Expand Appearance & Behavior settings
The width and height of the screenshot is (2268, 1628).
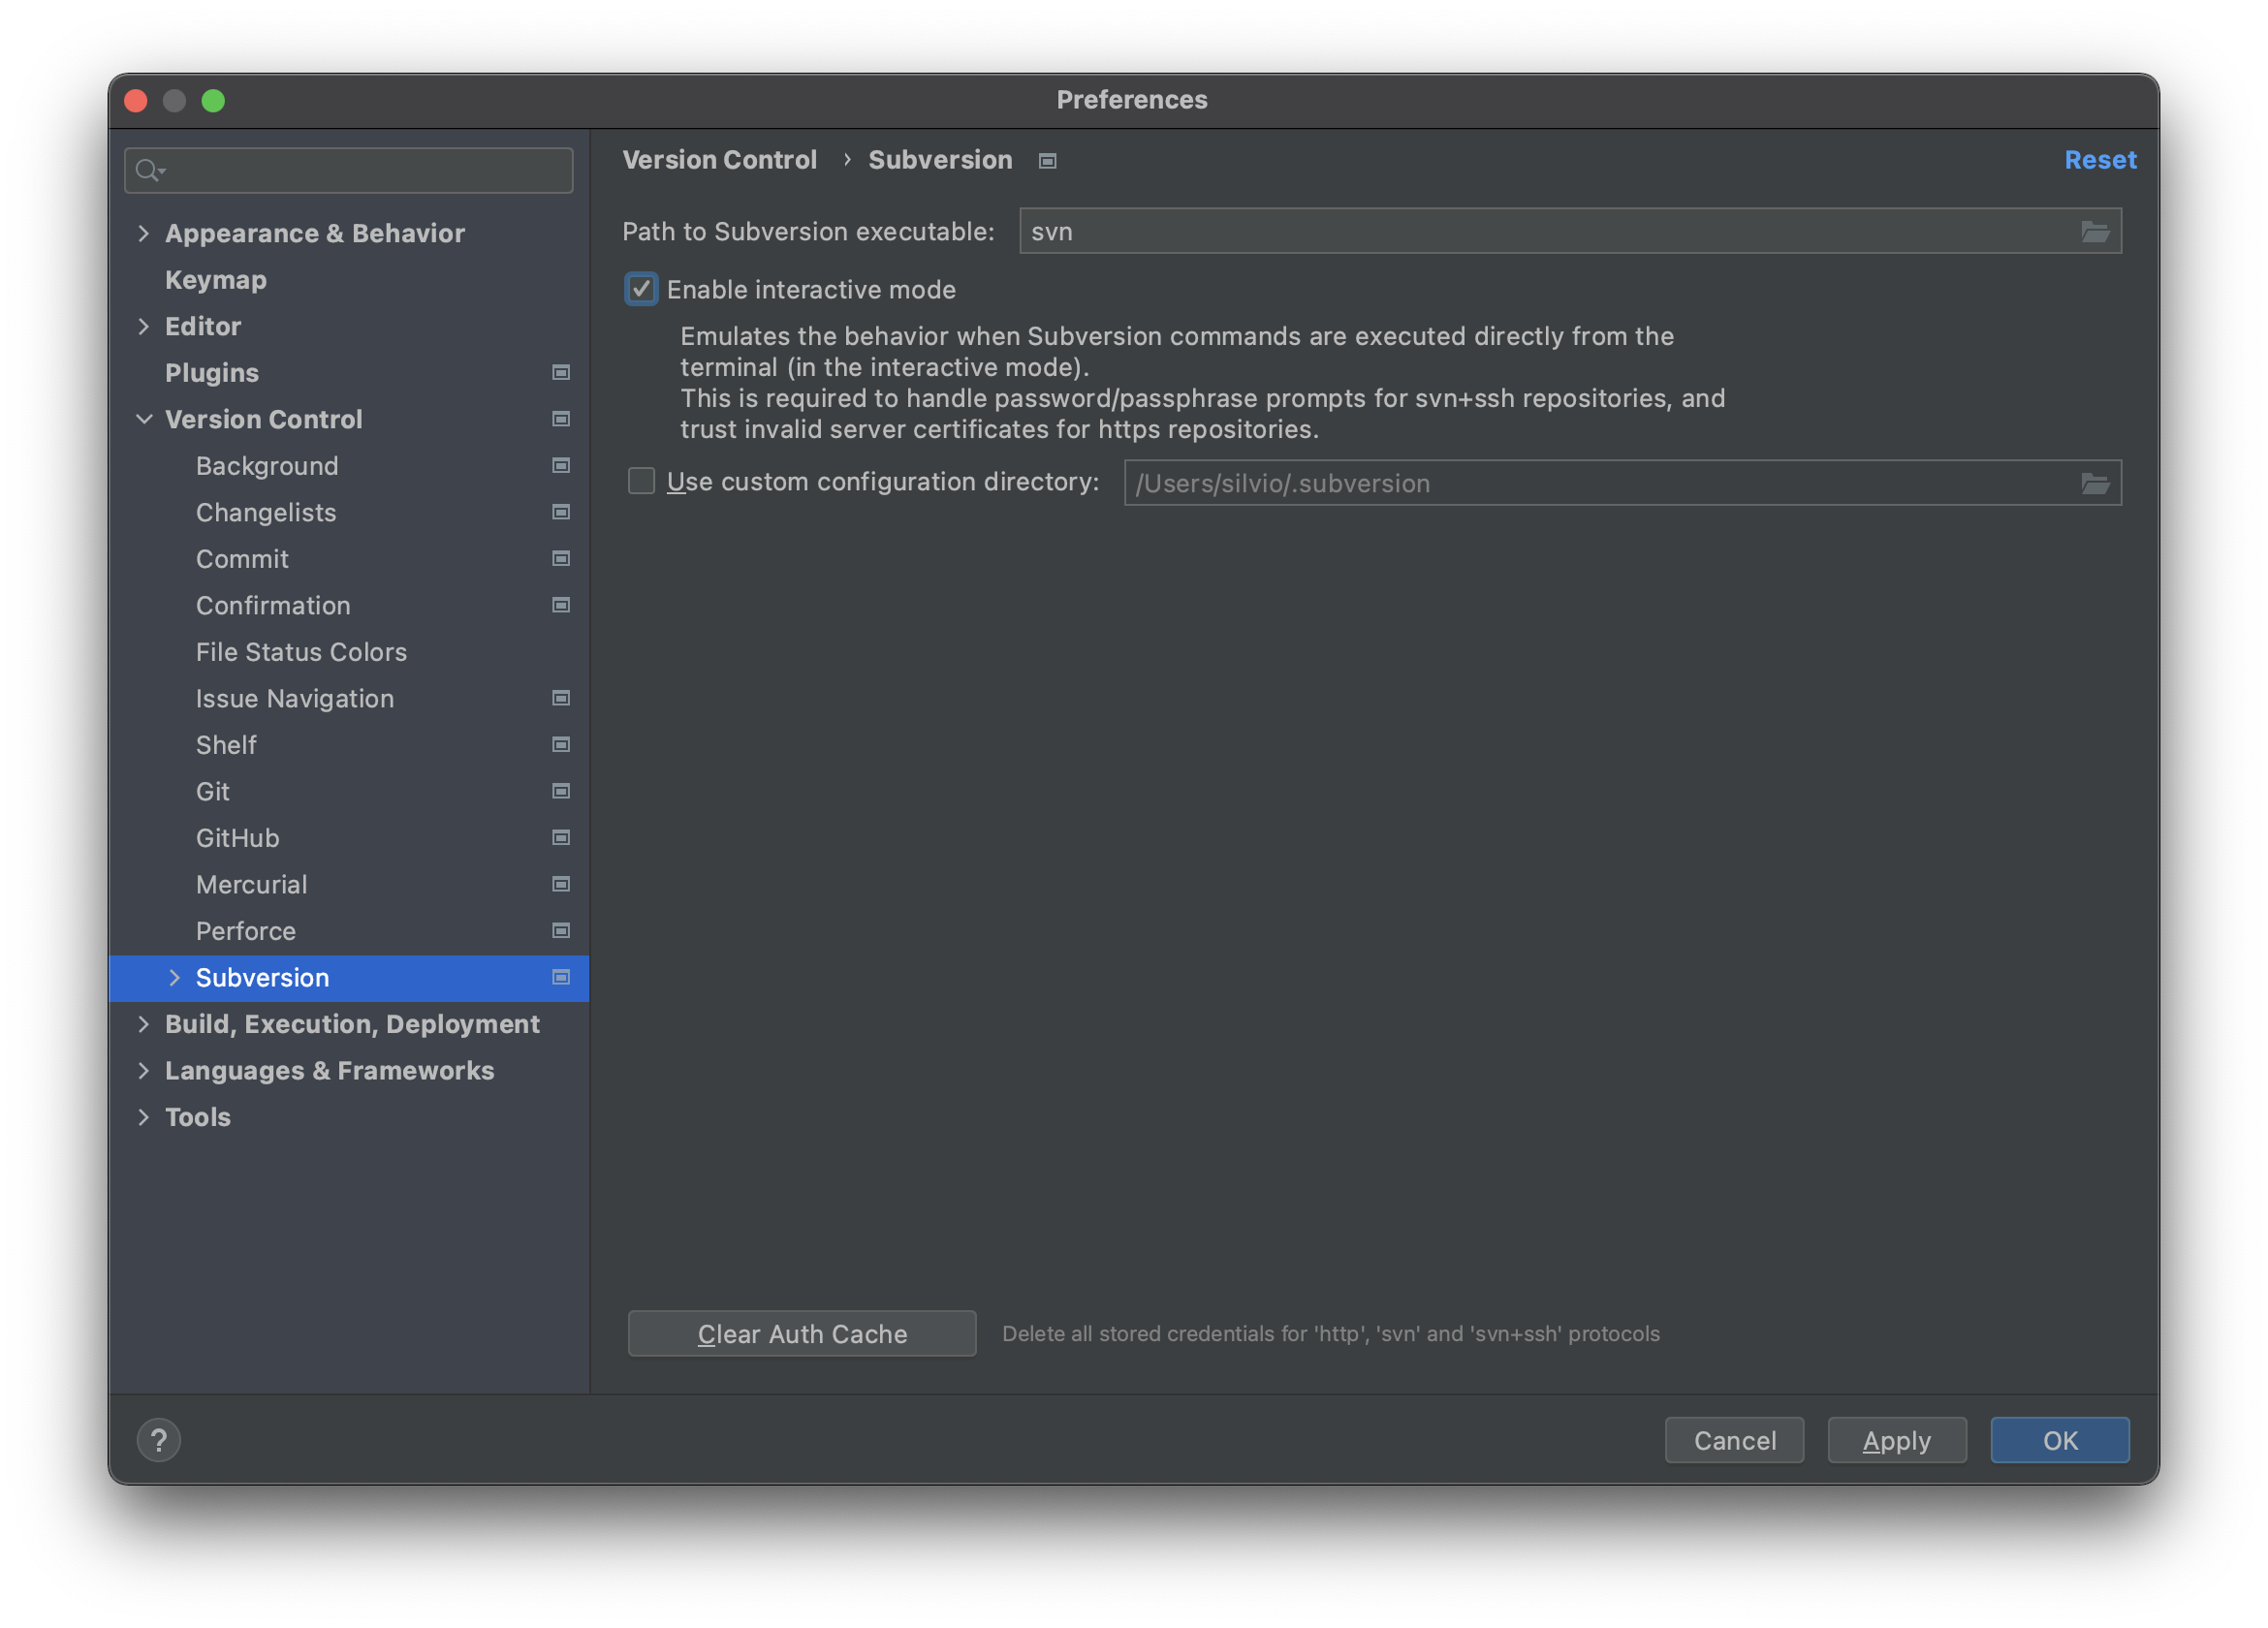[x=144, y=234]
